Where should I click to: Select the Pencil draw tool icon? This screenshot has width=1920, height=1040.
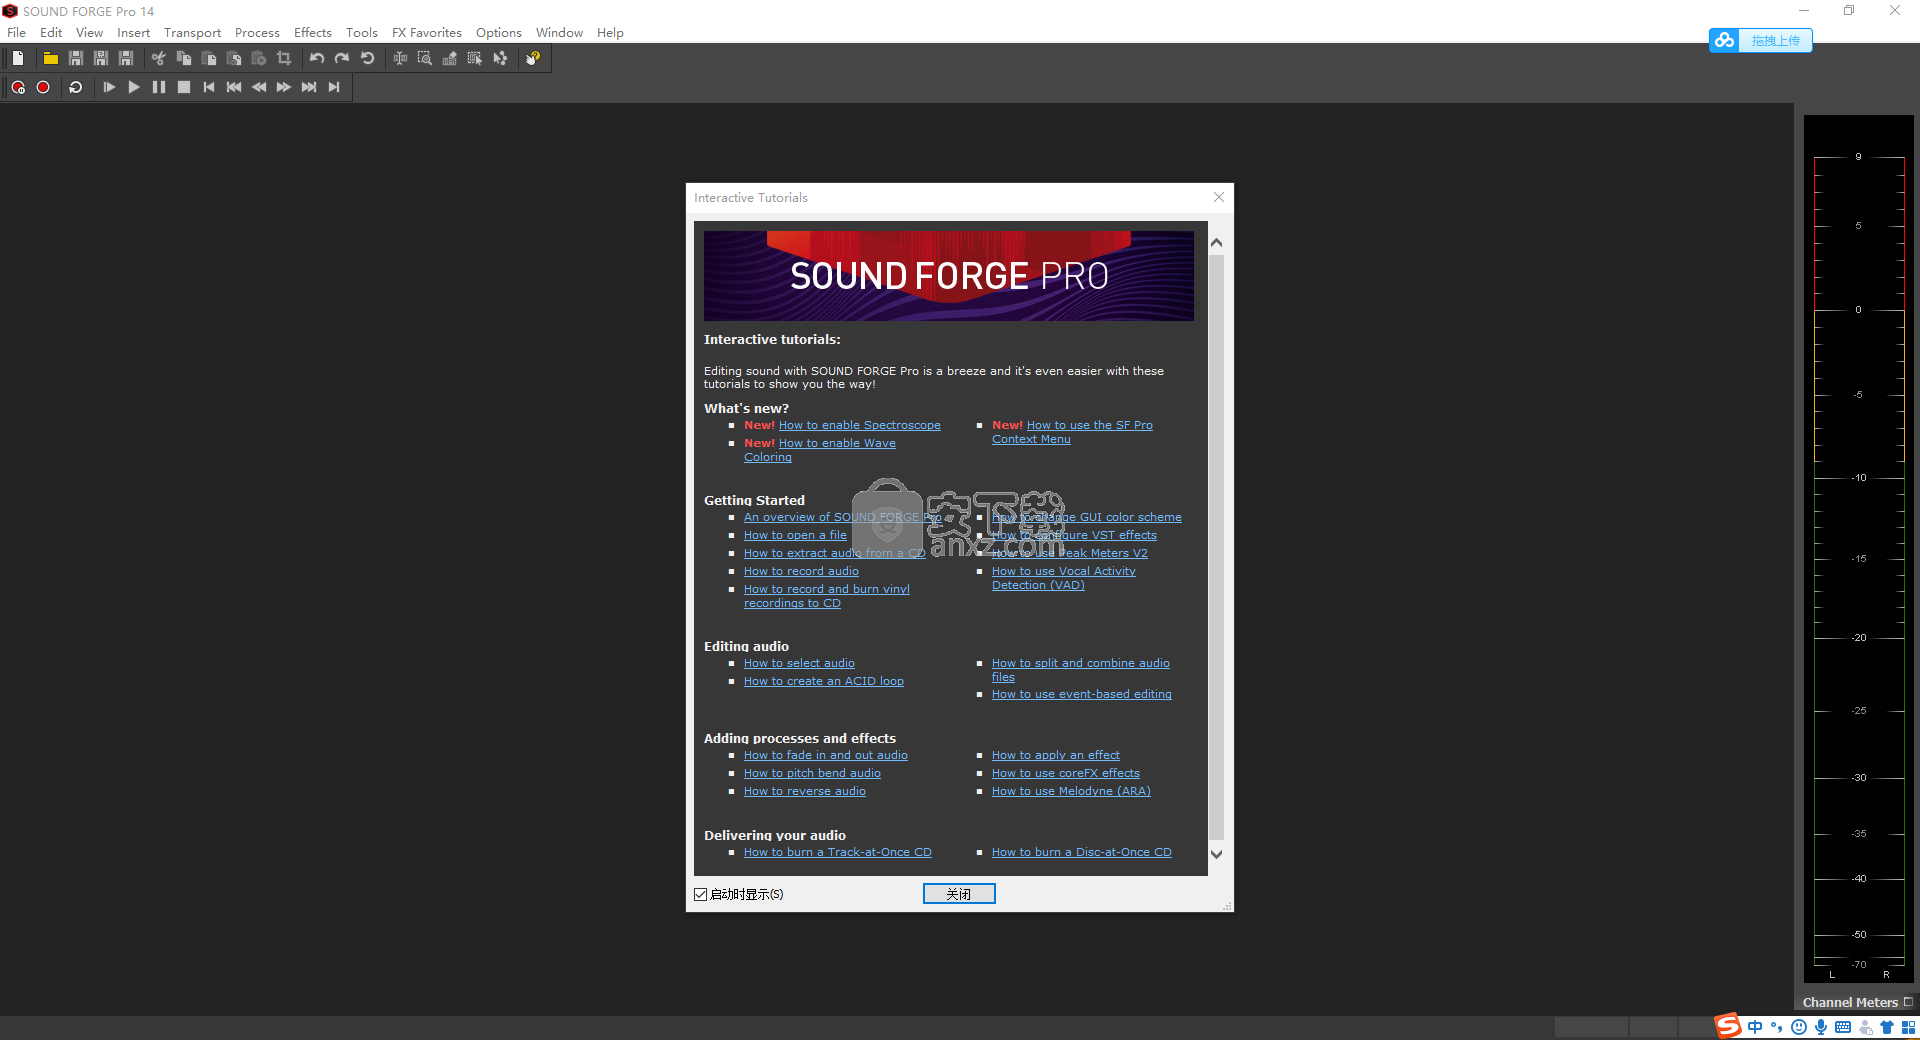450,58
